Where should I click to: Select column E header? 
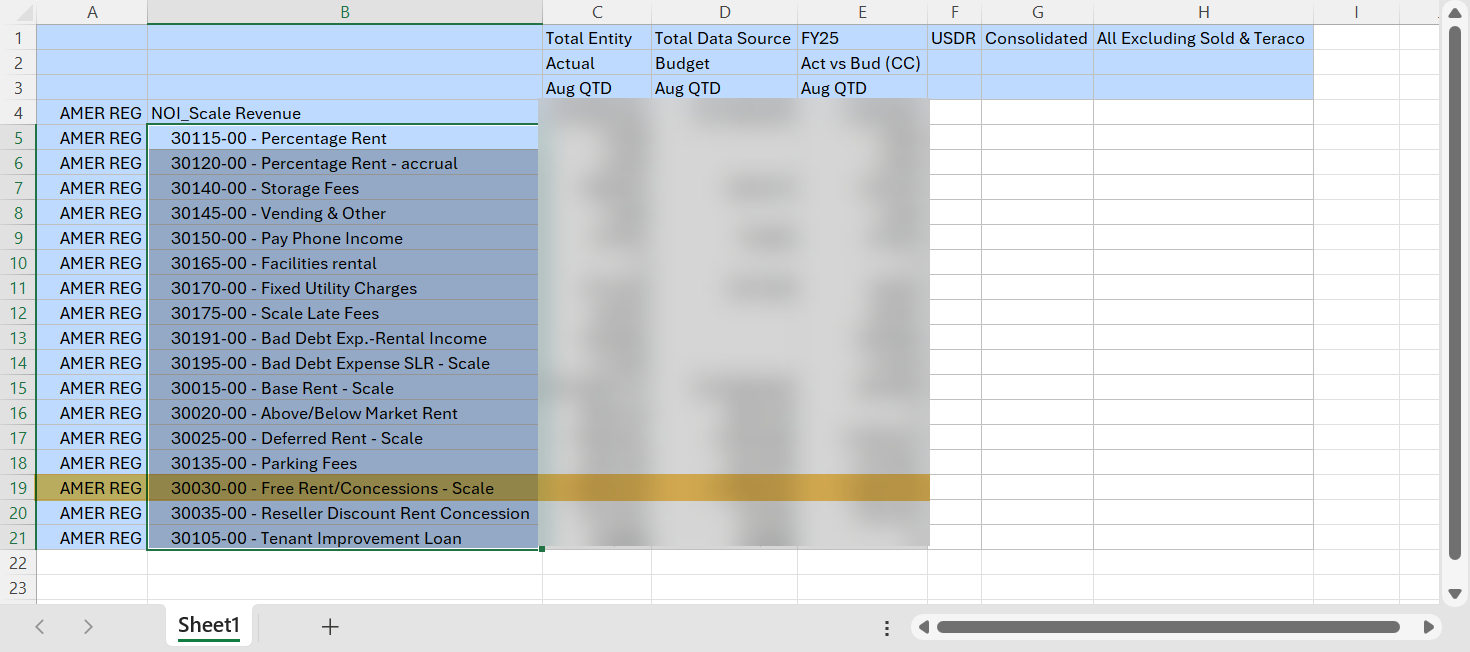click(x=862, y=12)
